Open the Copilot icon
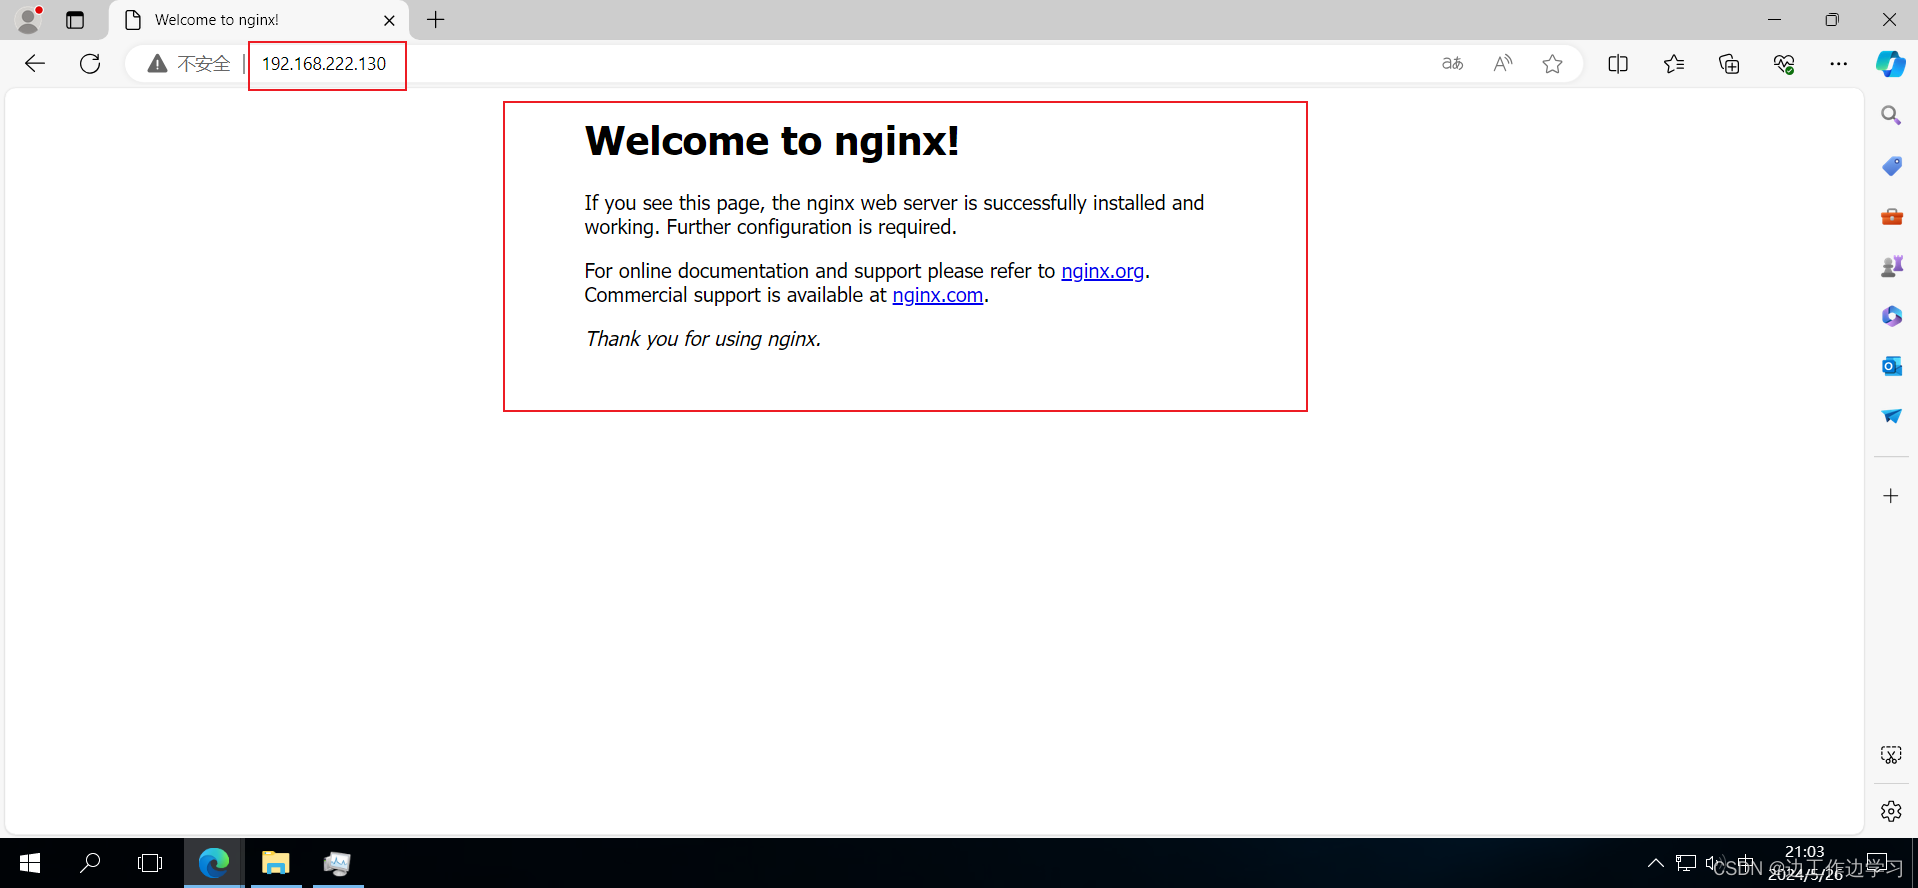 tap(1890, 64)
